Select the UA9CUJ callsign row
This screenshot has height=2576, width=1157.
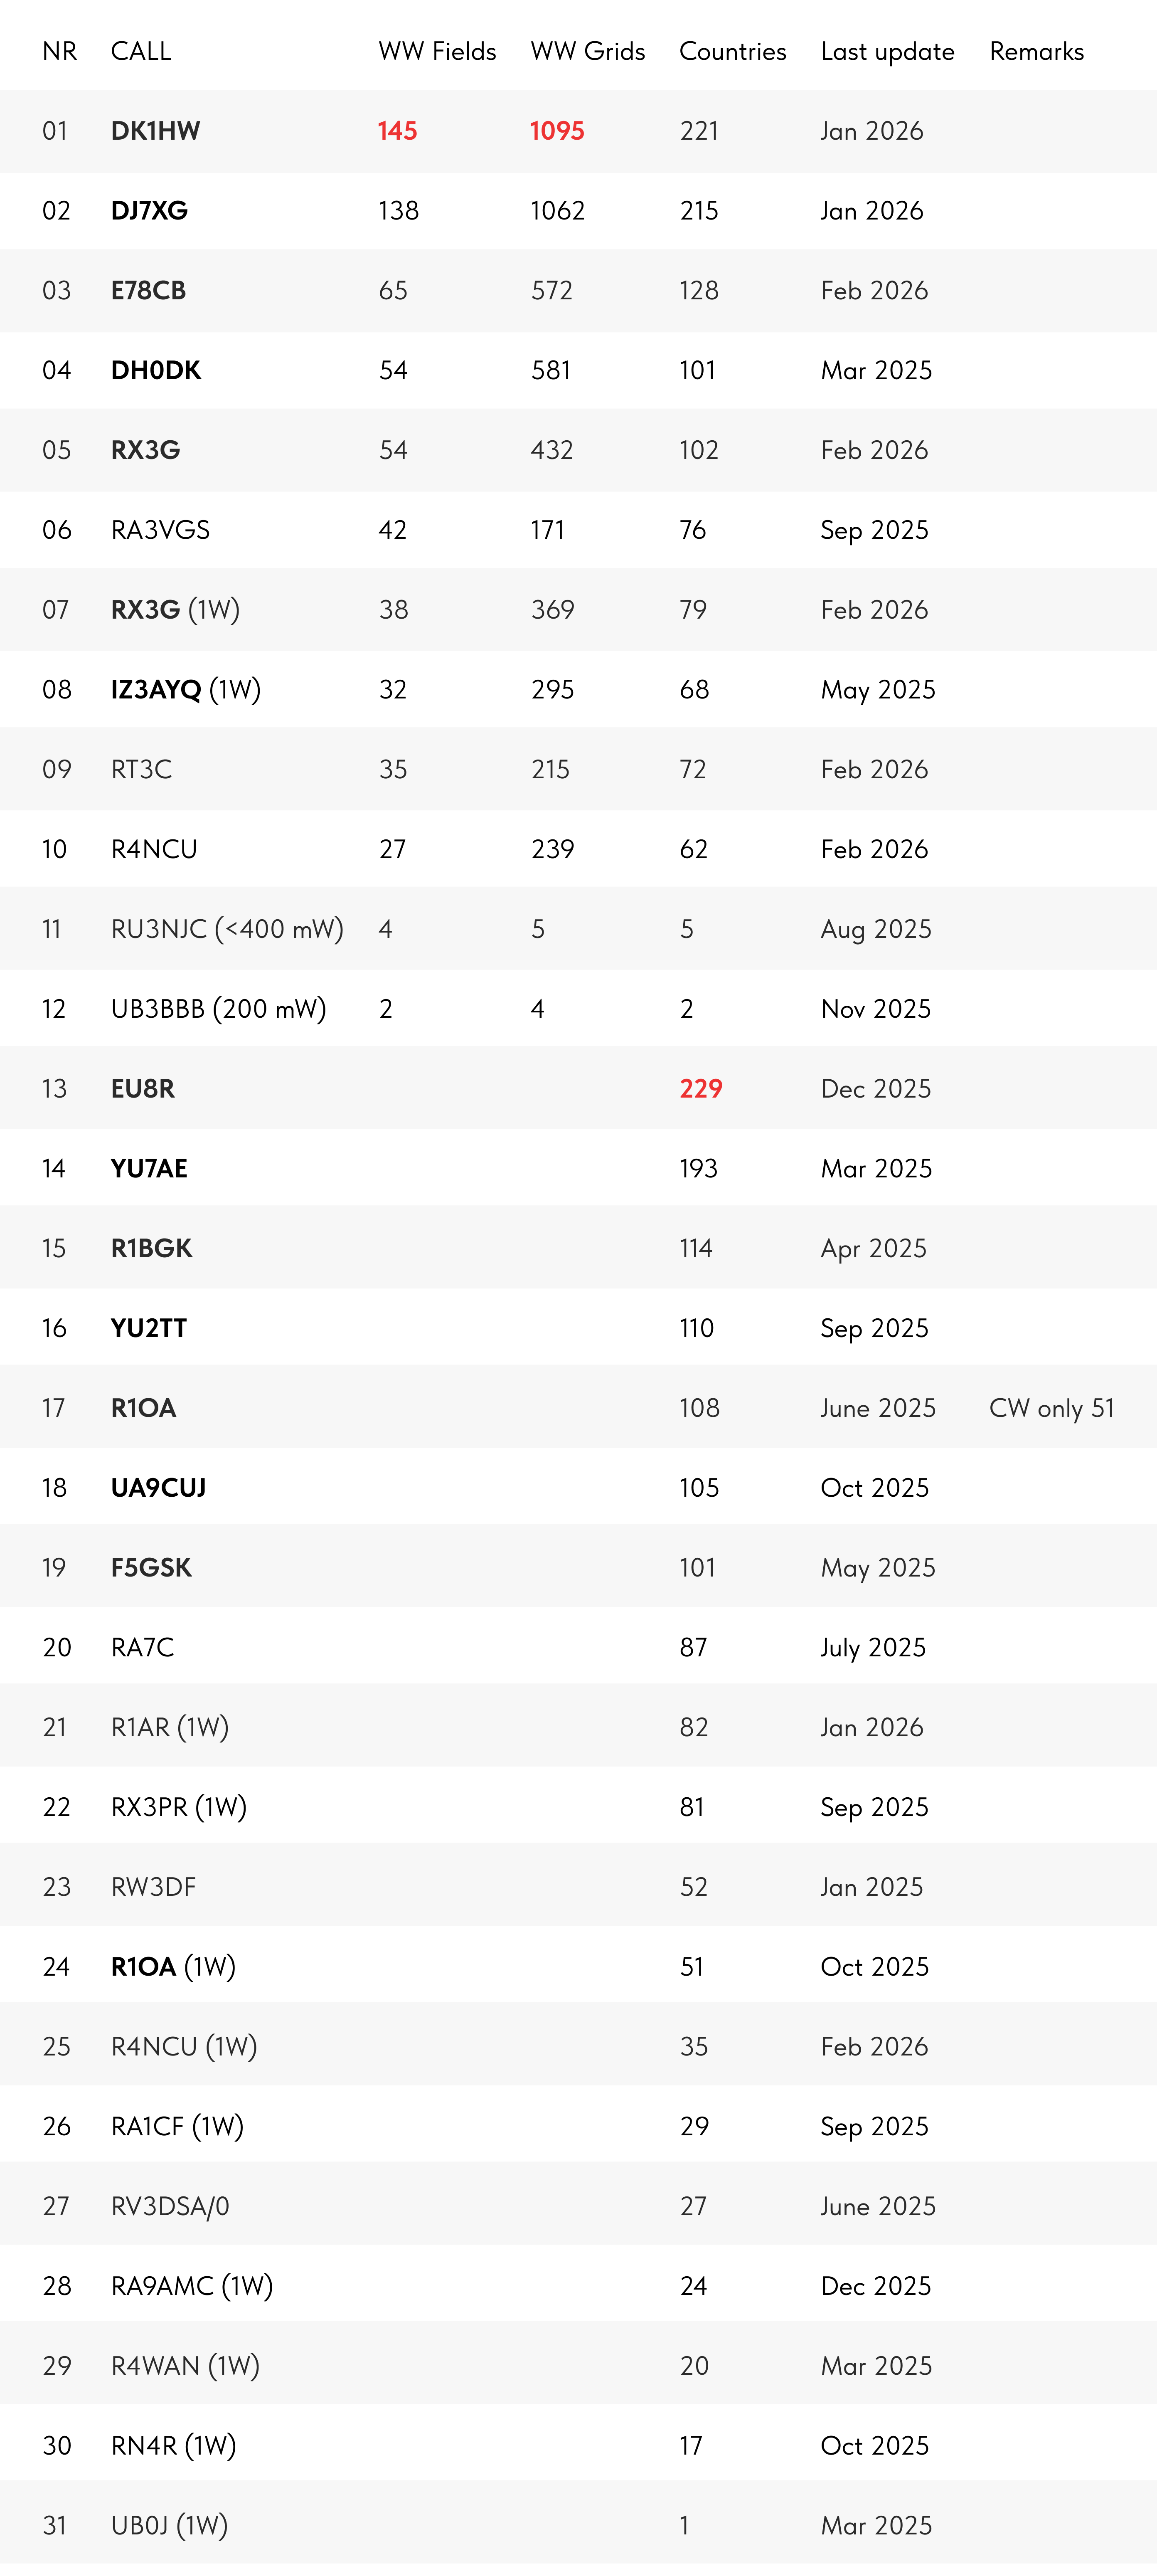pos(578,1488)
